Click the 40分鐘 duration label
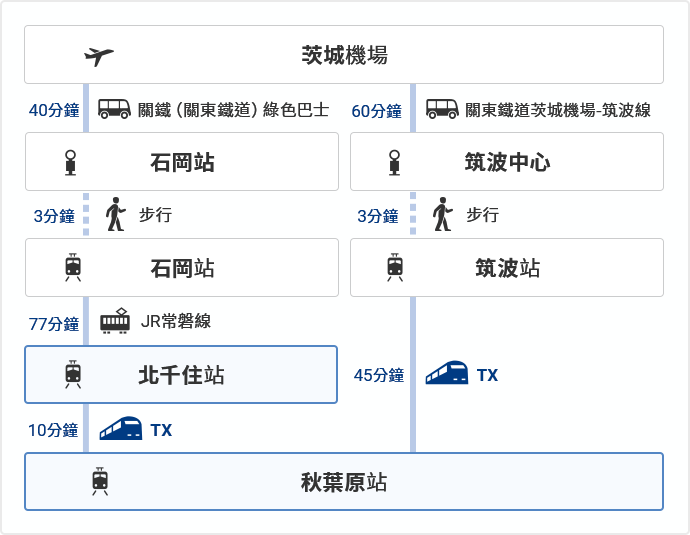The height and width of the screenshot is (535, 690). (x=54, y=110)
